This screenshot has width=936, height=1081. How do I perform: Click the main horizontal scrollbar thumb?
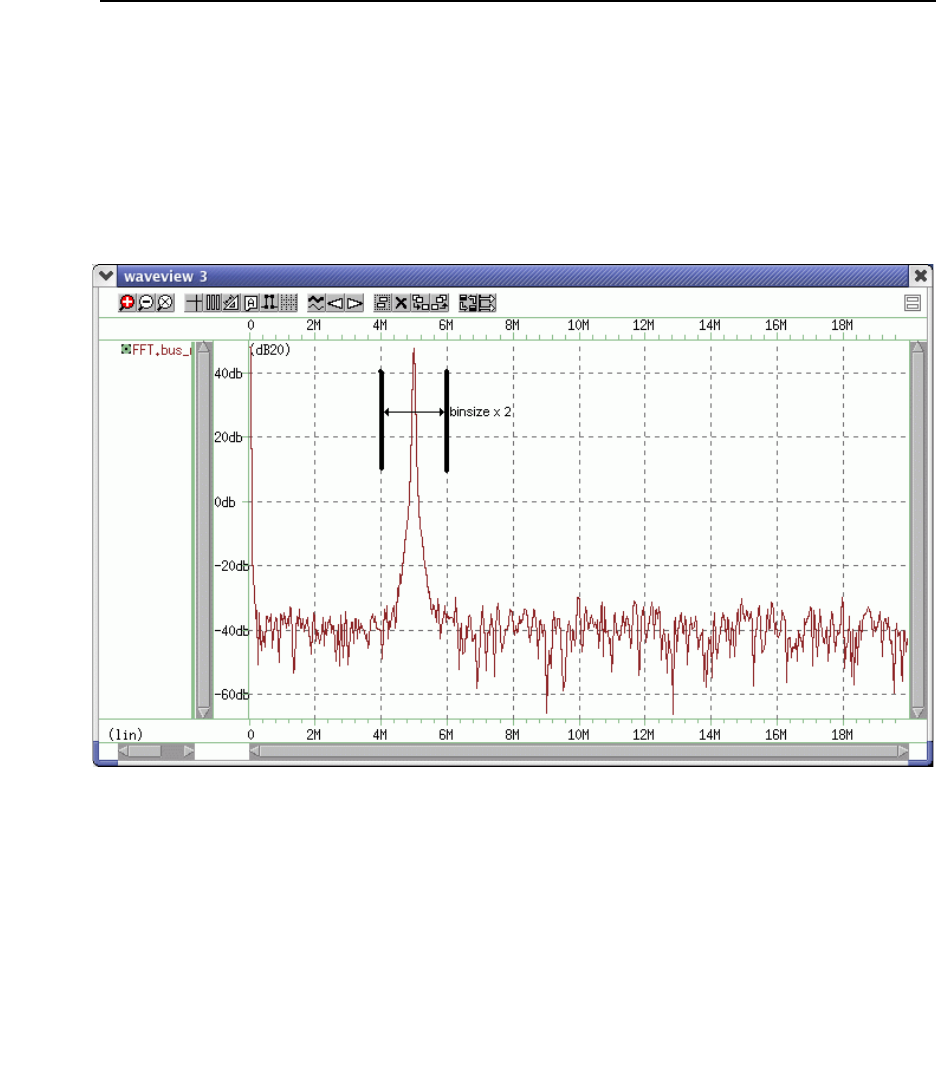coord(579,751)
